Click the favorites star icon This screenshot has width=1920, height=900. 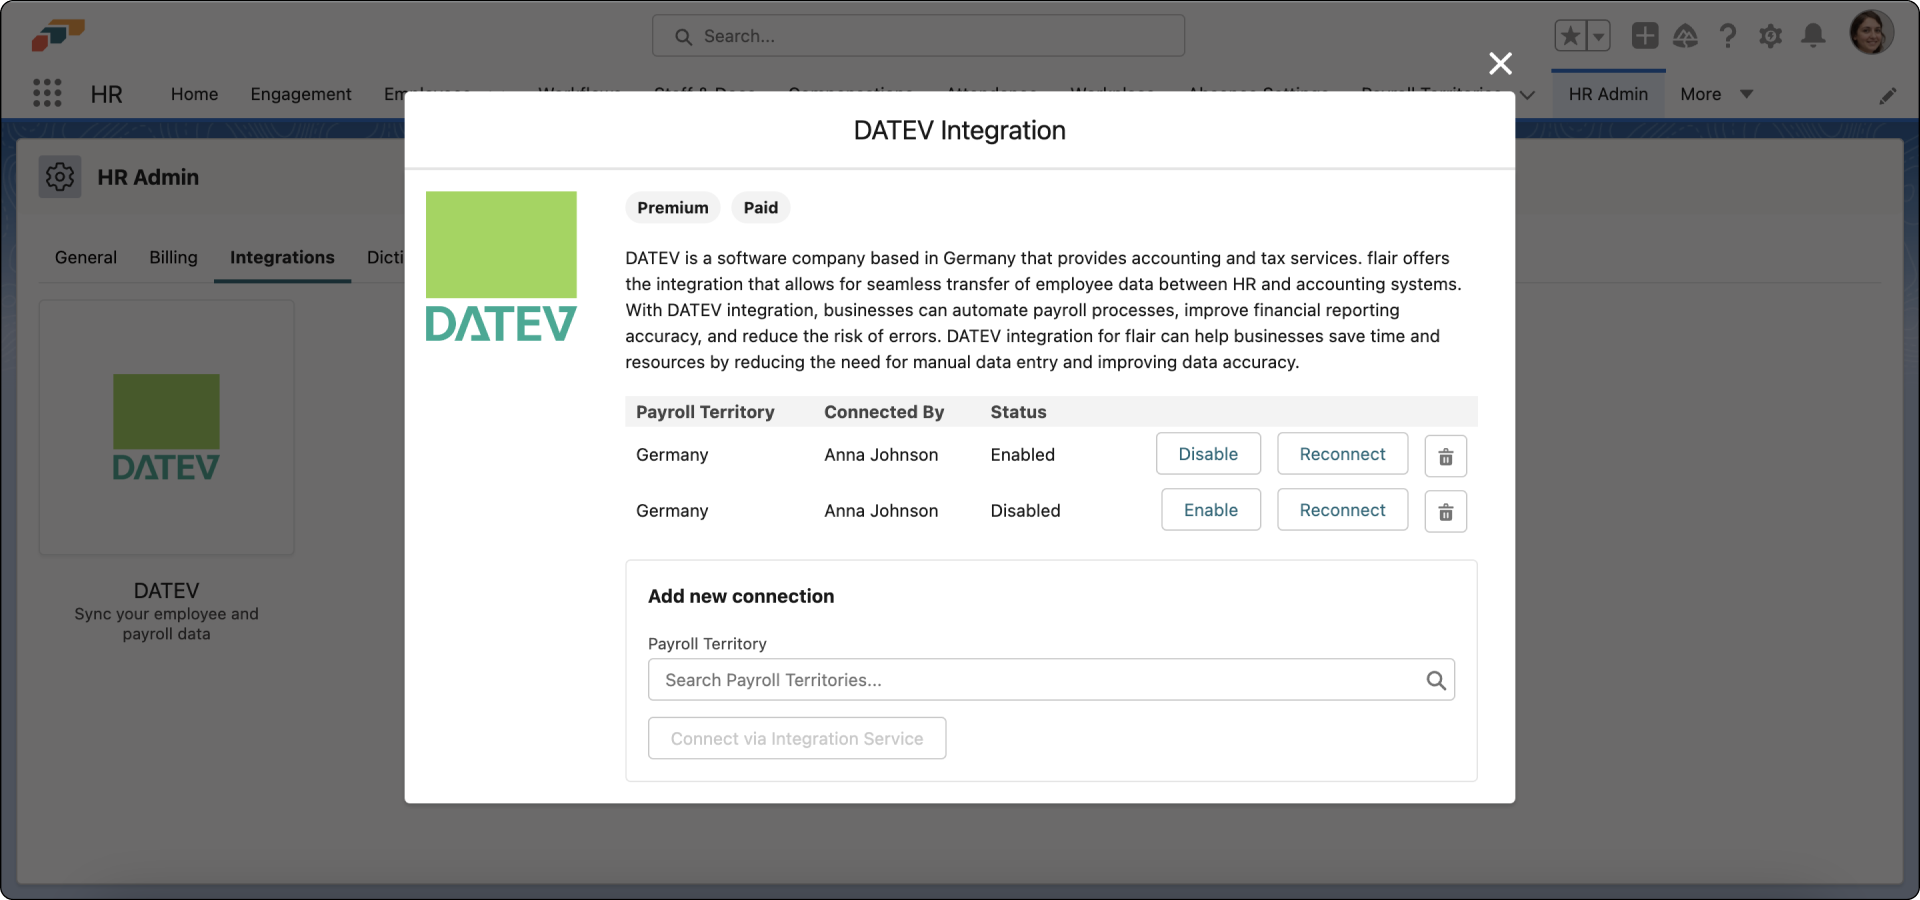(1568, 34)
